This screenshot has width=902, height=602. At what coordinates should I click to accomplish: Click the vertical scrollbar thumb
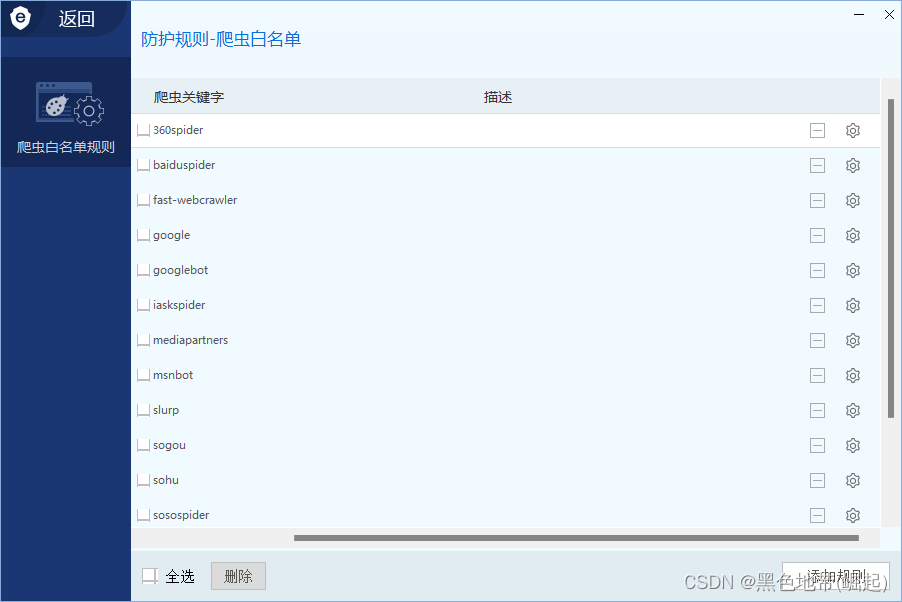[890, 258]
